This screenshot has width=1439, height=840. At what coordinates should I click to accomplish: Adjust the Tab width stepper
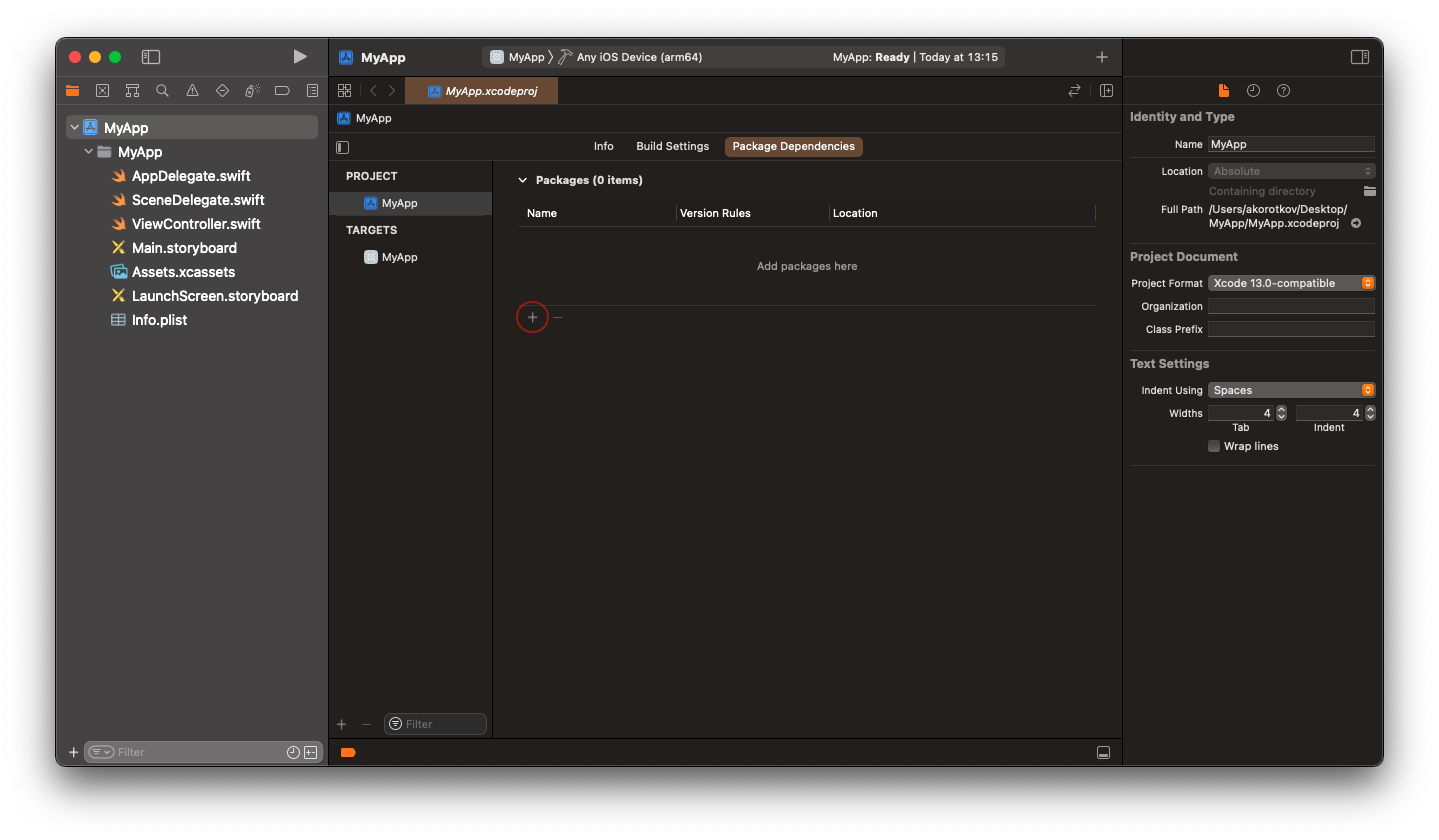point(1282,413)
